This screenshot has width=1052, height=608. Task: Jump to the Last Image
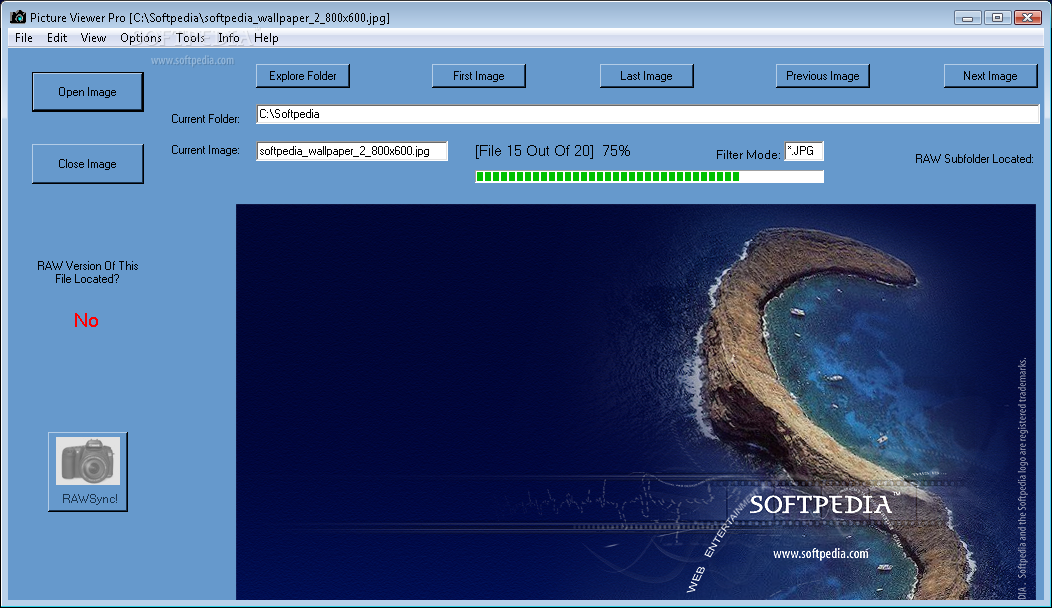pyautogui.click(x=646, y=76)
